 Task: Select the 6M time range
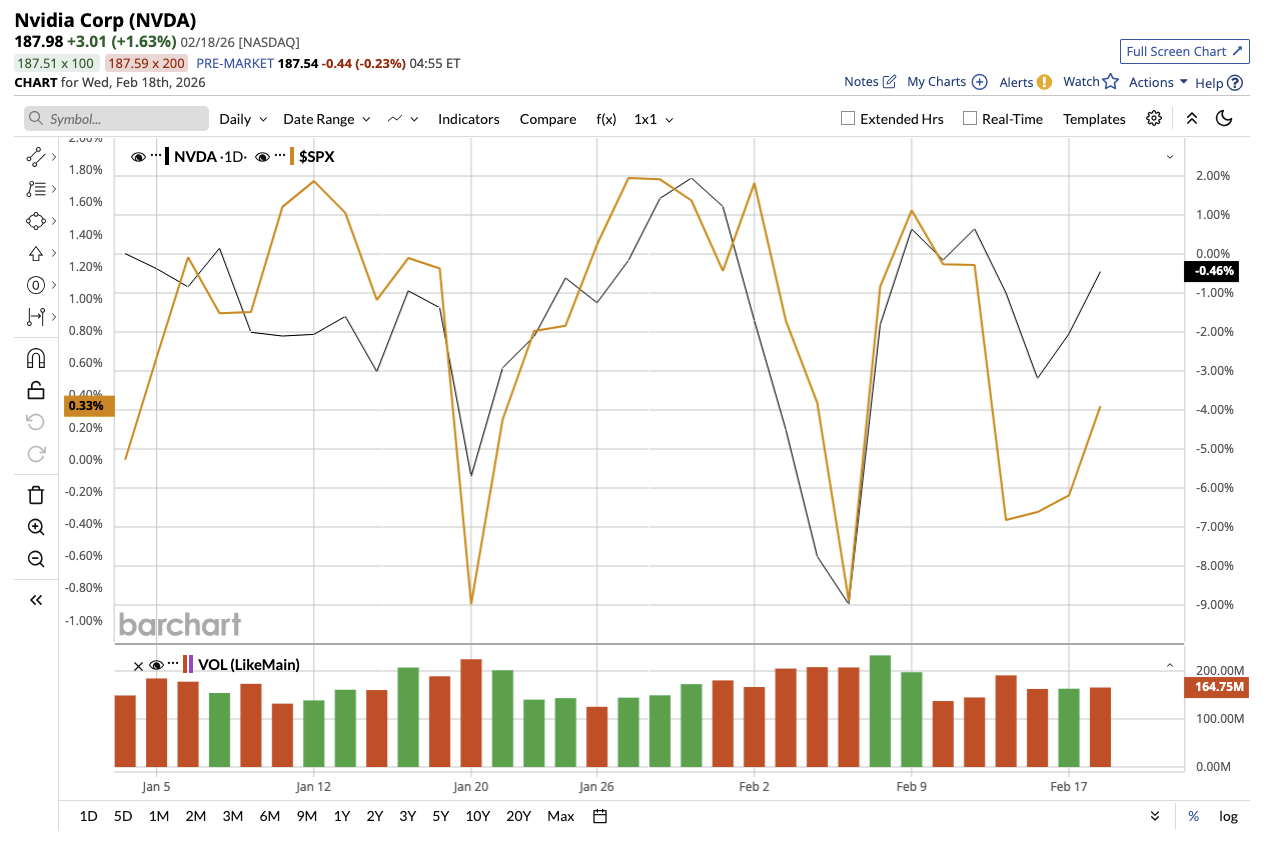(x=270, y=816)
